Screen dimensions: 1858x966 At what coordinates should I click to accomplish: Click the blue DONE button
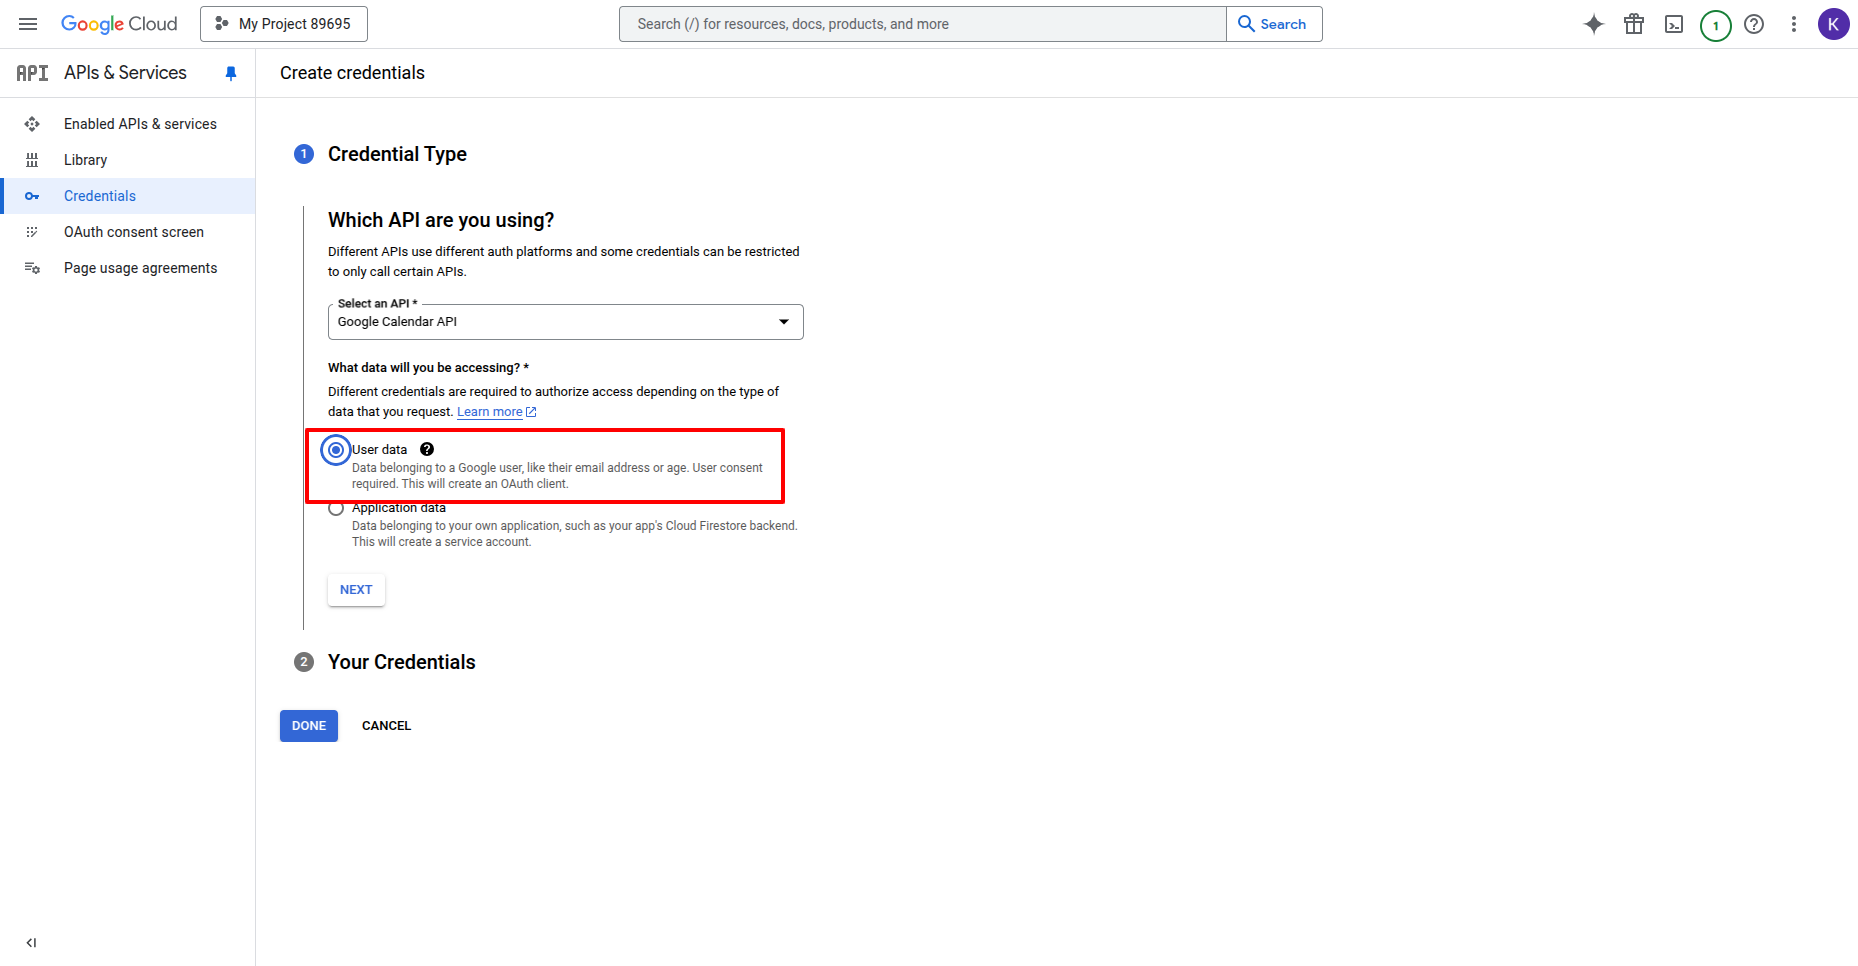pos(309,726)
